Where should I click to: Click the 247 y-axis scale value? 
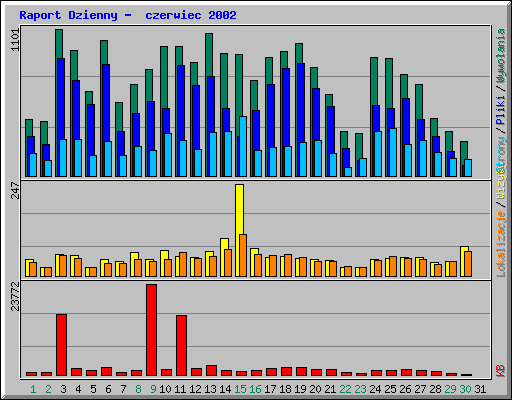pos(15,190)
